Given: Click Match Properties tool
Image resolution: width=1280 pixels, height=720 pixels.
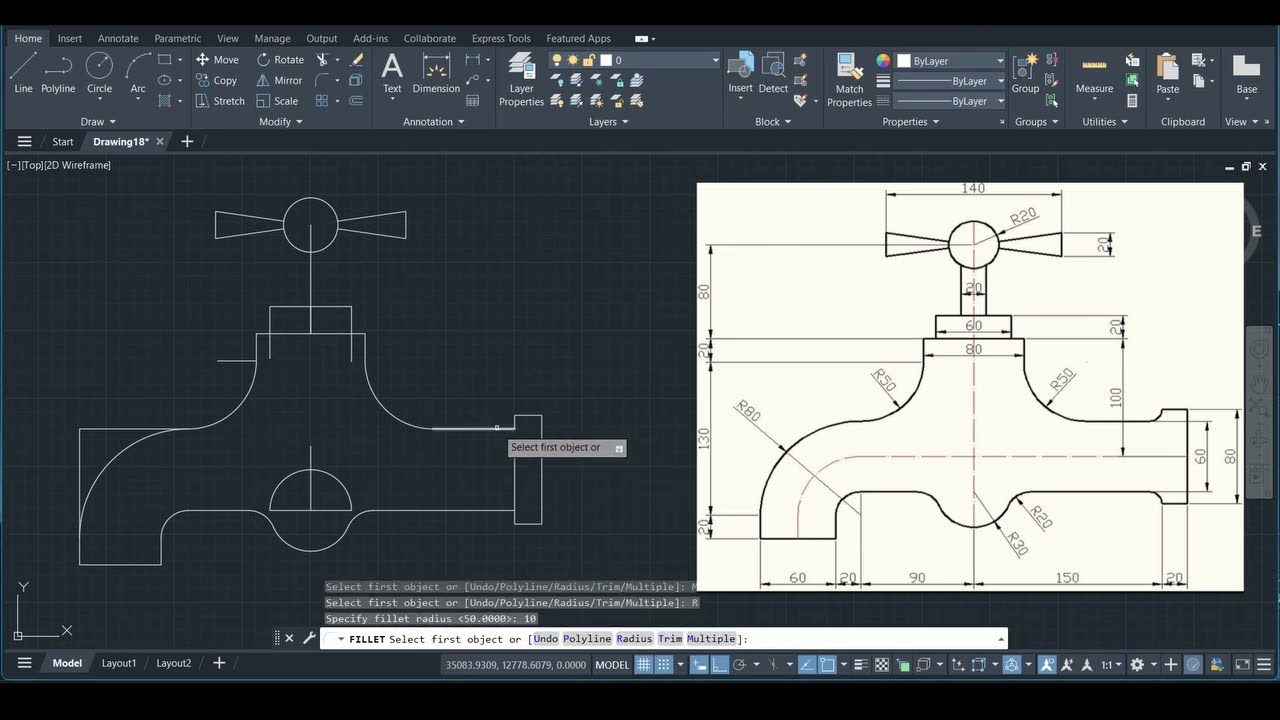Looking at the screenshot, I should (849, 79).
